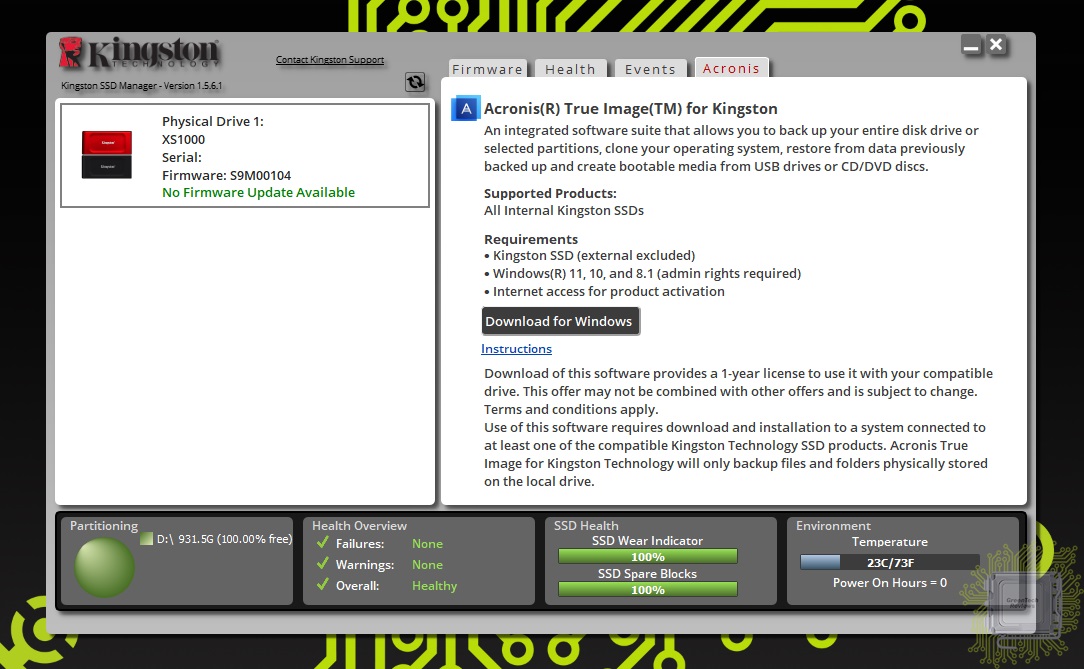The height and width of the screenshot is (669, 1084).
Task: Click the Failures green checkmark icon
Action: (323, 543)
